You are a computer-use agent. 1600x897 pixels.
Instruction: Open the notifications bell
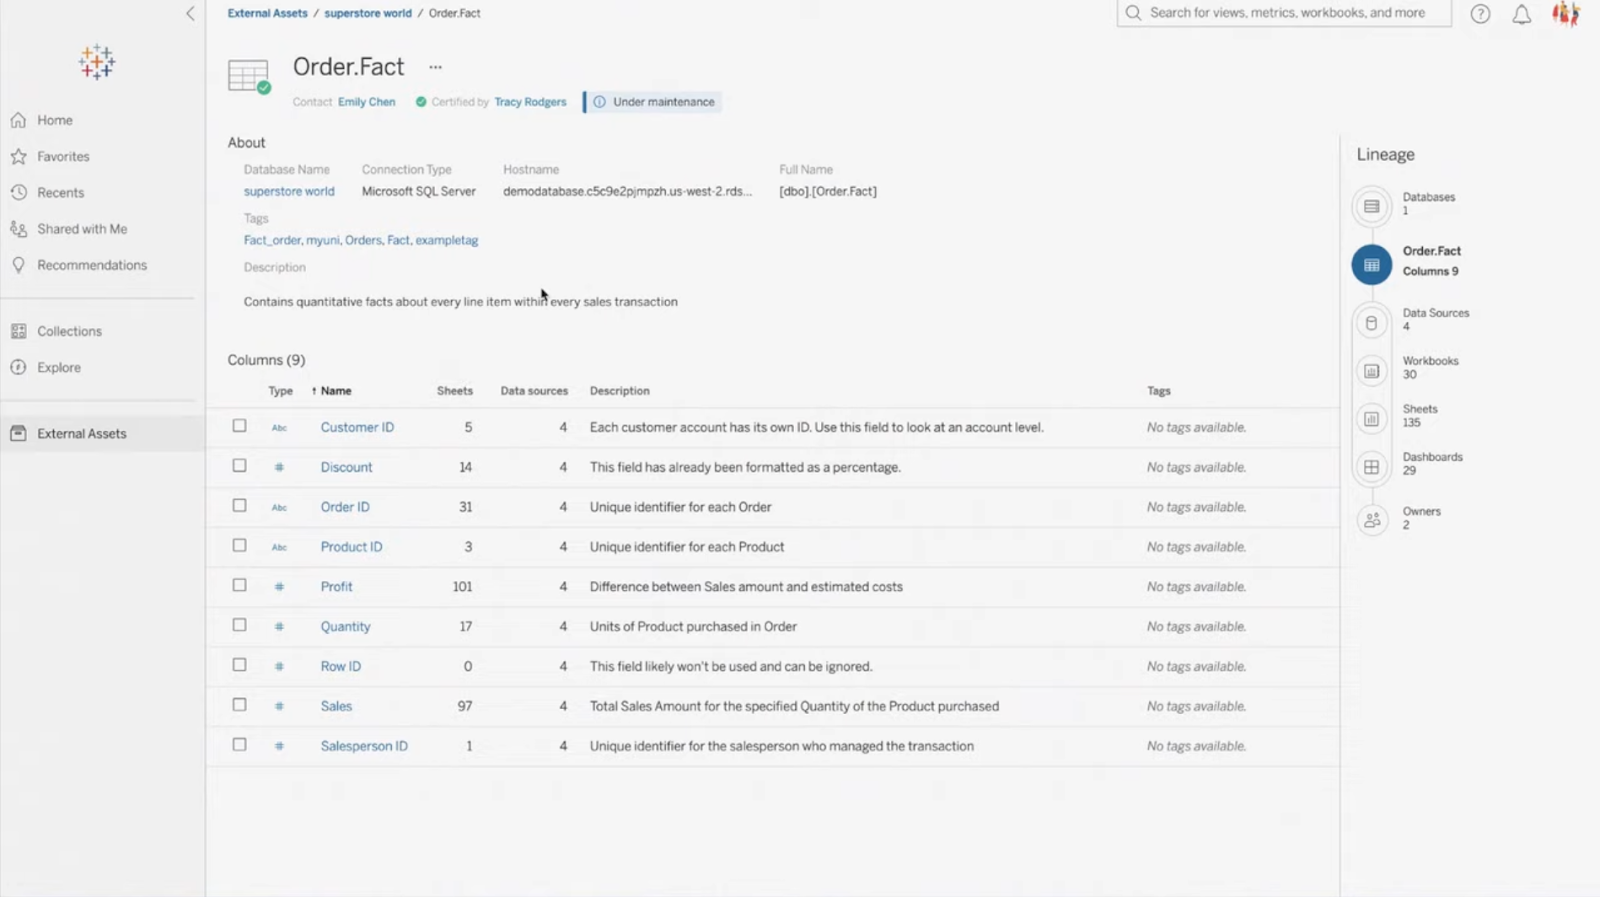point(1521,14)
